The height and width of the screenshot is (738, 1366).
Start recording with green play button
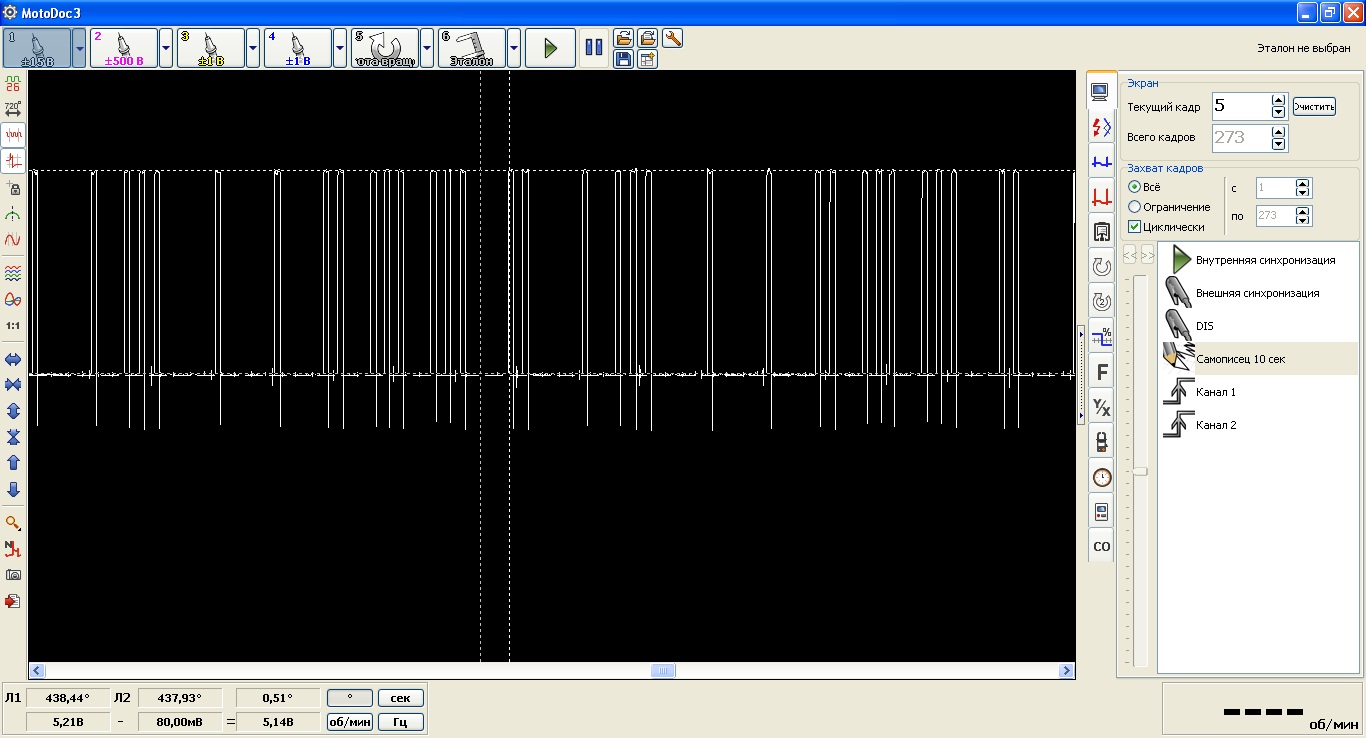(550, 48)
